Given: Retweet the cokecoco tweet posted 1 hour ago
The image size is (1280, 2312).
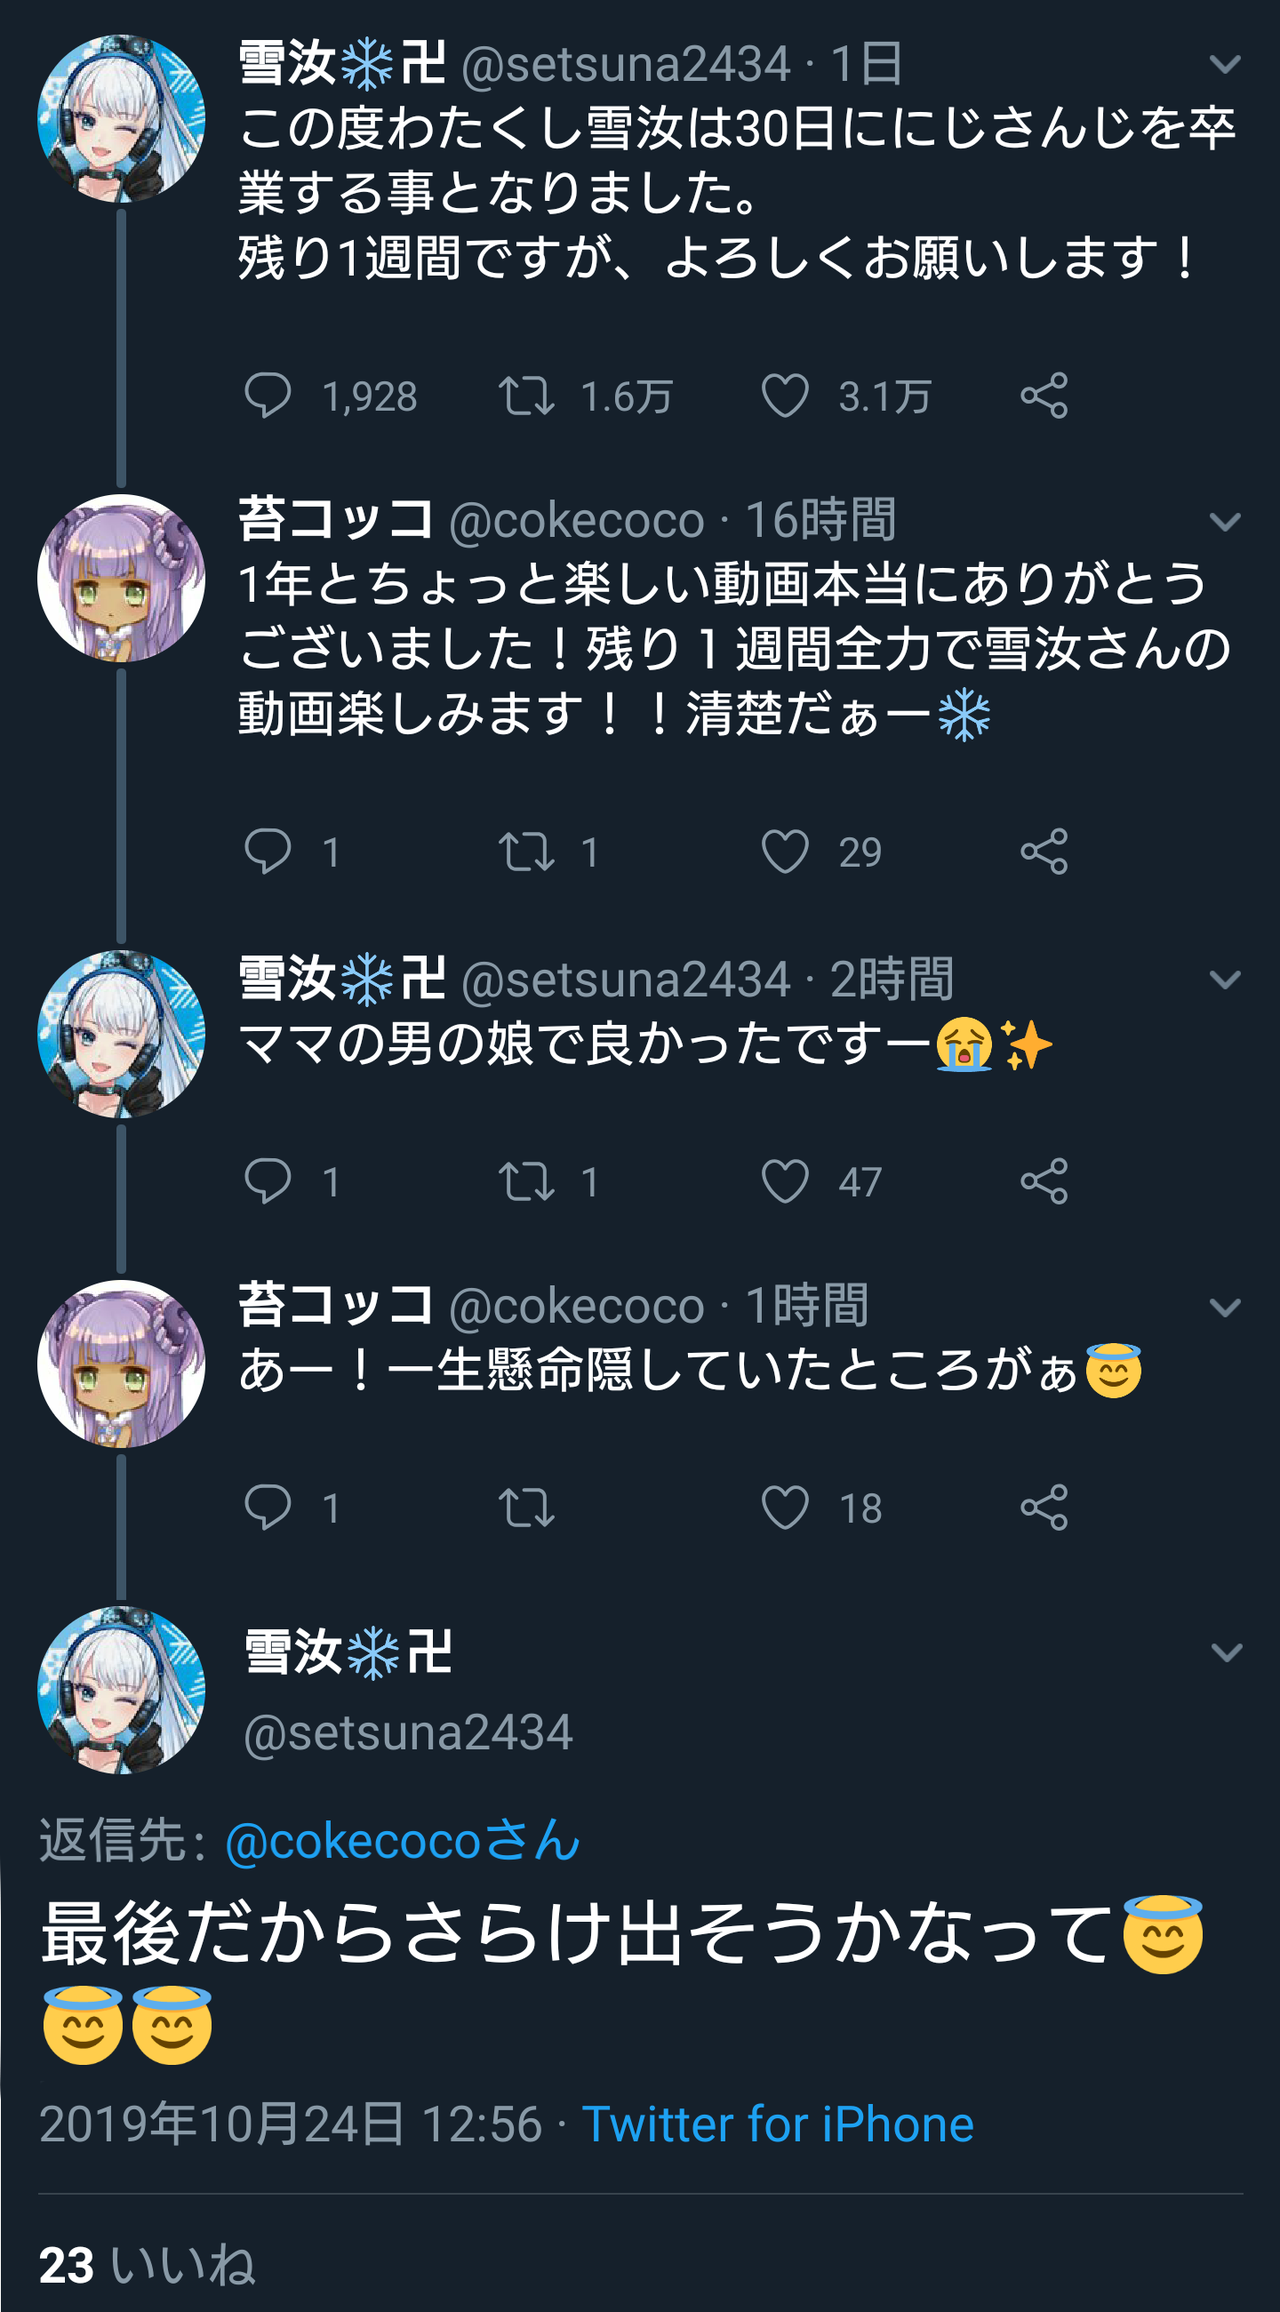Looking at the screenshot, I should (526, 1508).
